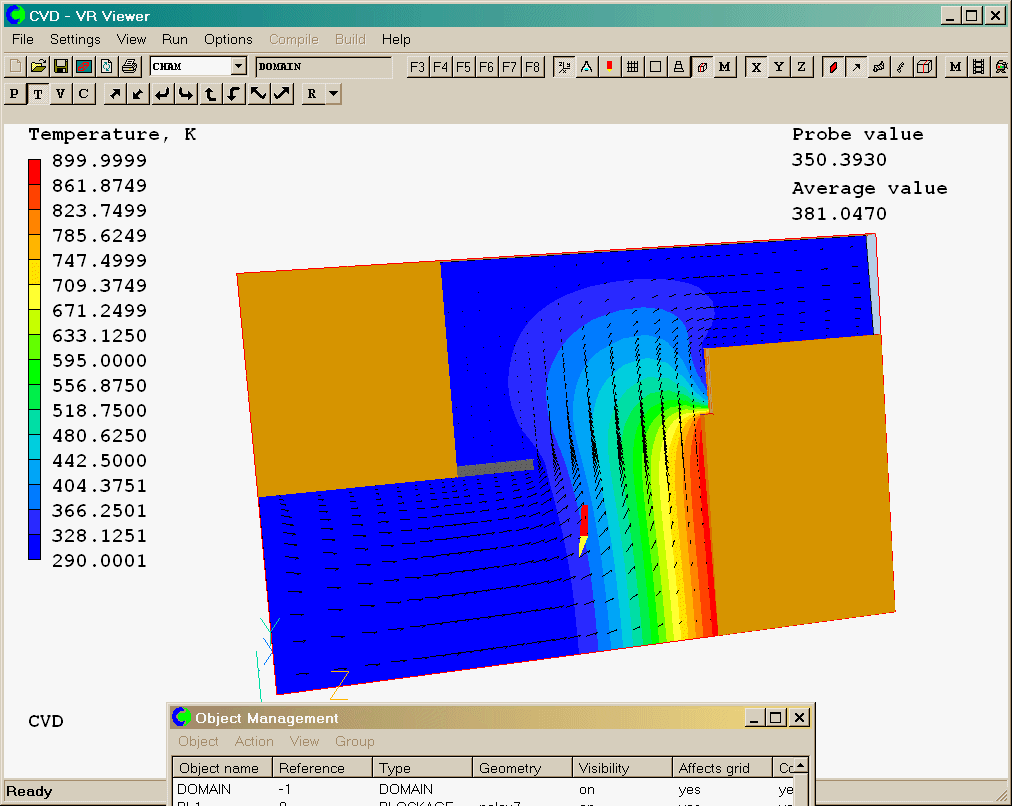The height and width of the screenshot is (806, 1012).
Task: Select the DOMAIN row in object list
Action: [x=204, y=789]
